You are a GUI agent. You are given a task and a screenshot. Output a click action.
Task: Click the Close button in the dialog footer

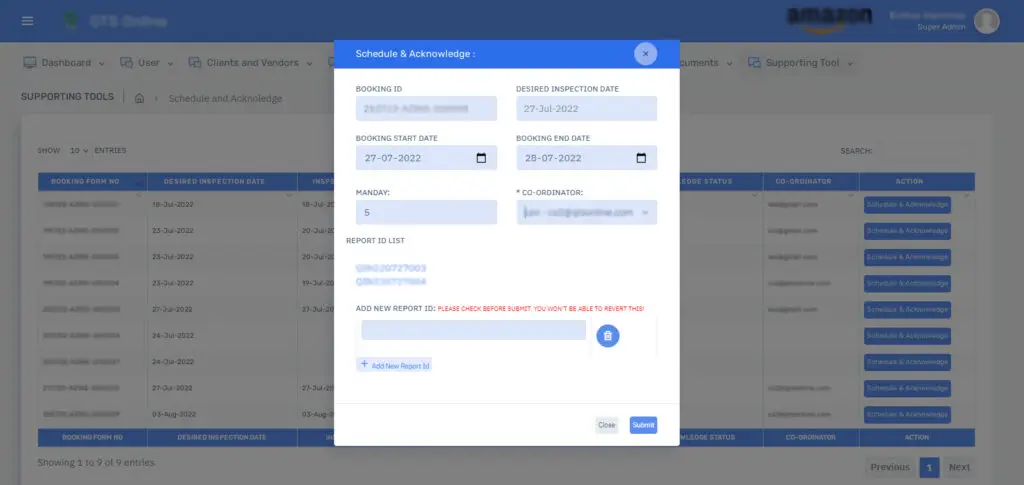click(x=606, y=425)
